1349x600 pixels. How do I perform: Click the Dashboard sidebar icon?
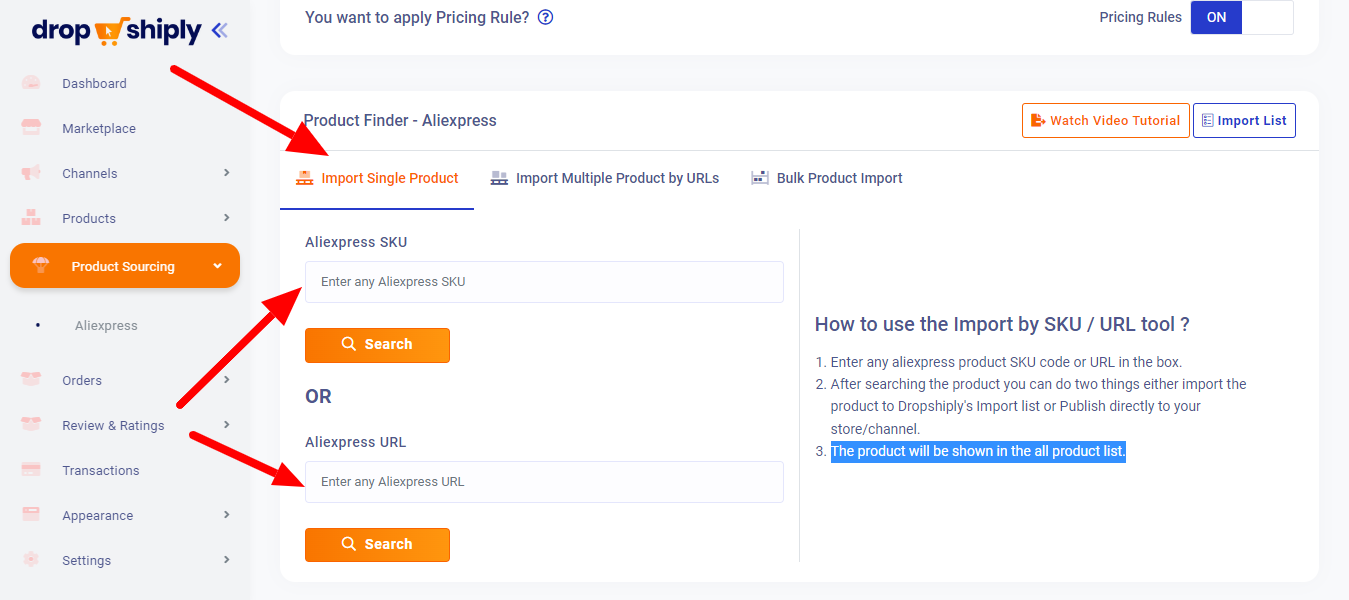click(31, 83)
